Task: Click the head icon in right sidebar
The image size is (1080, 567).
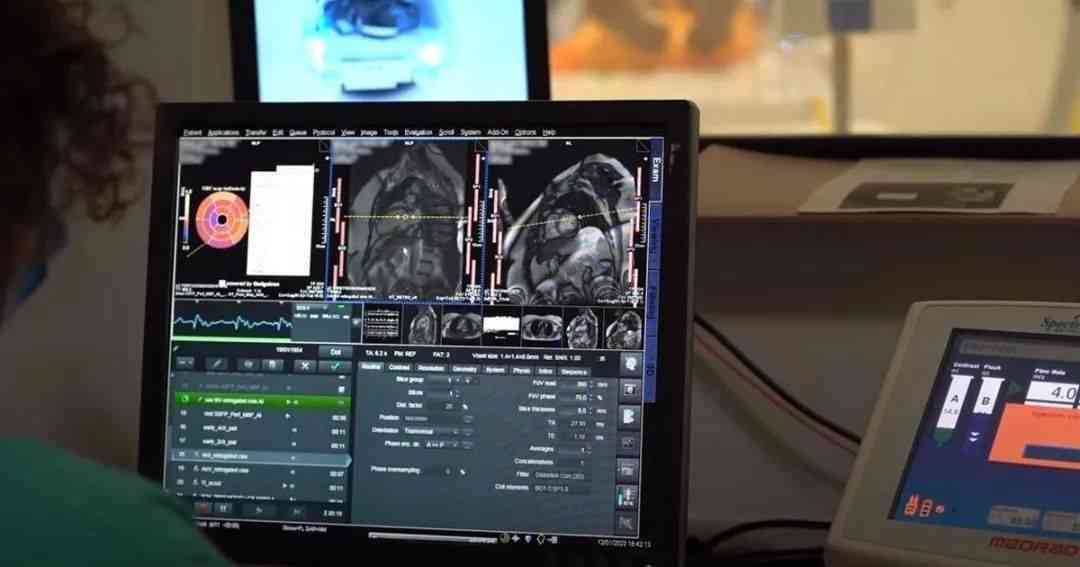Action: click(x=630, y=364)
